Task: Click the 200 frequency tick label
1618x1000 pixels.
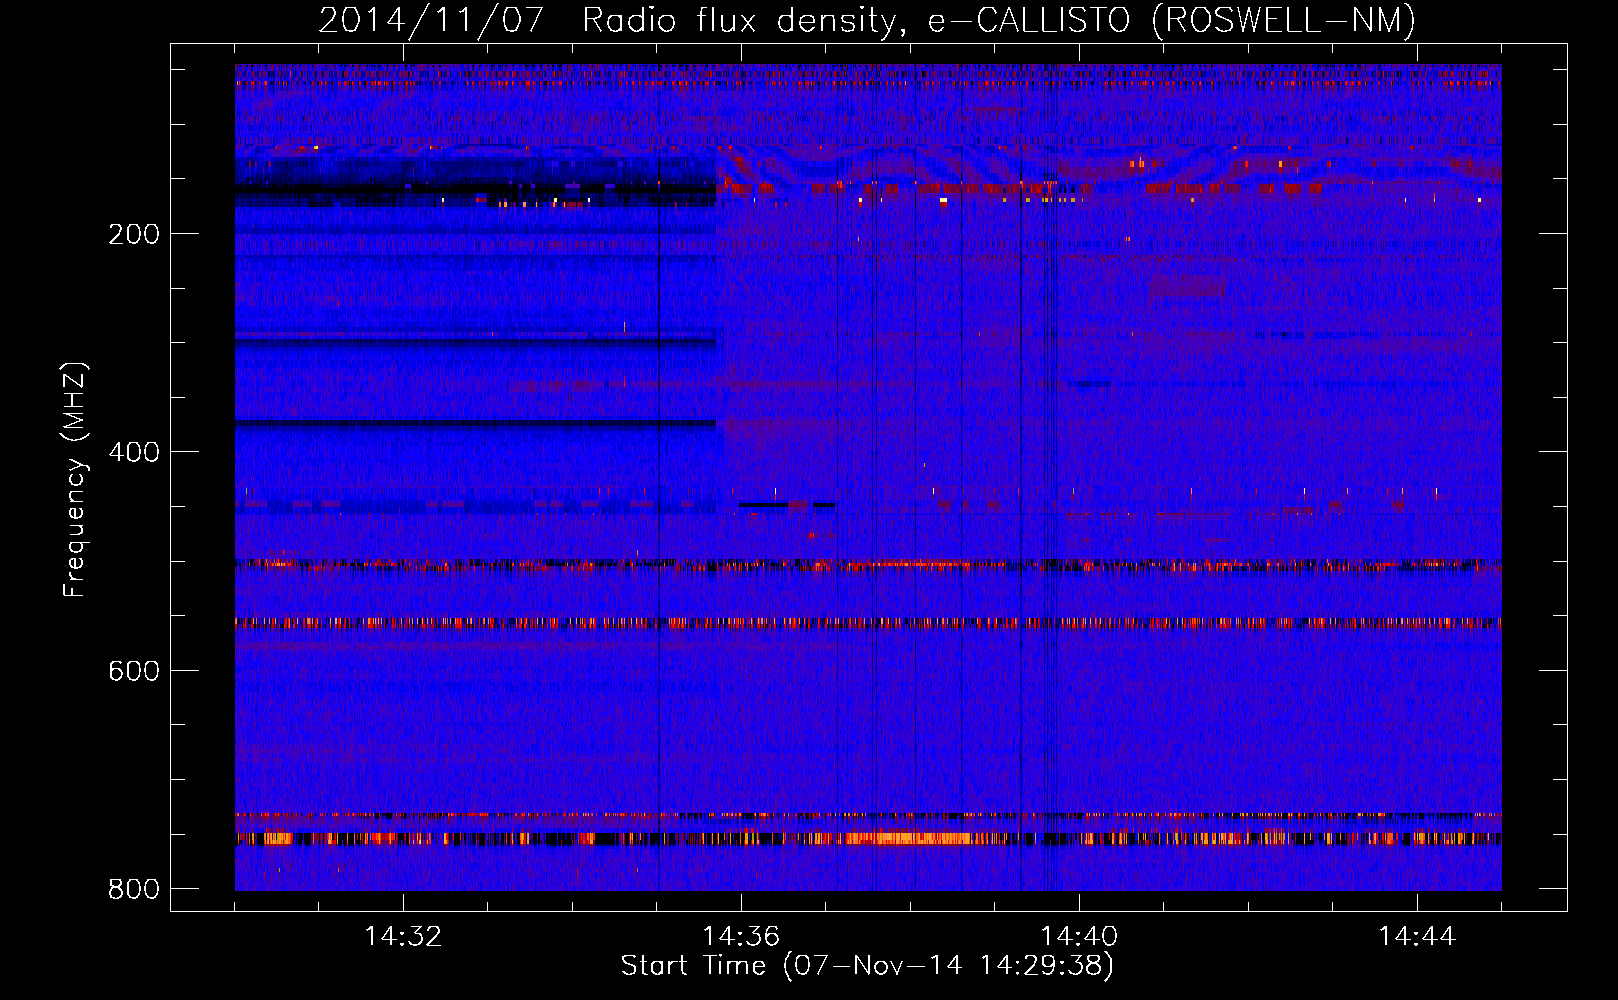Action: coord(134,234)
